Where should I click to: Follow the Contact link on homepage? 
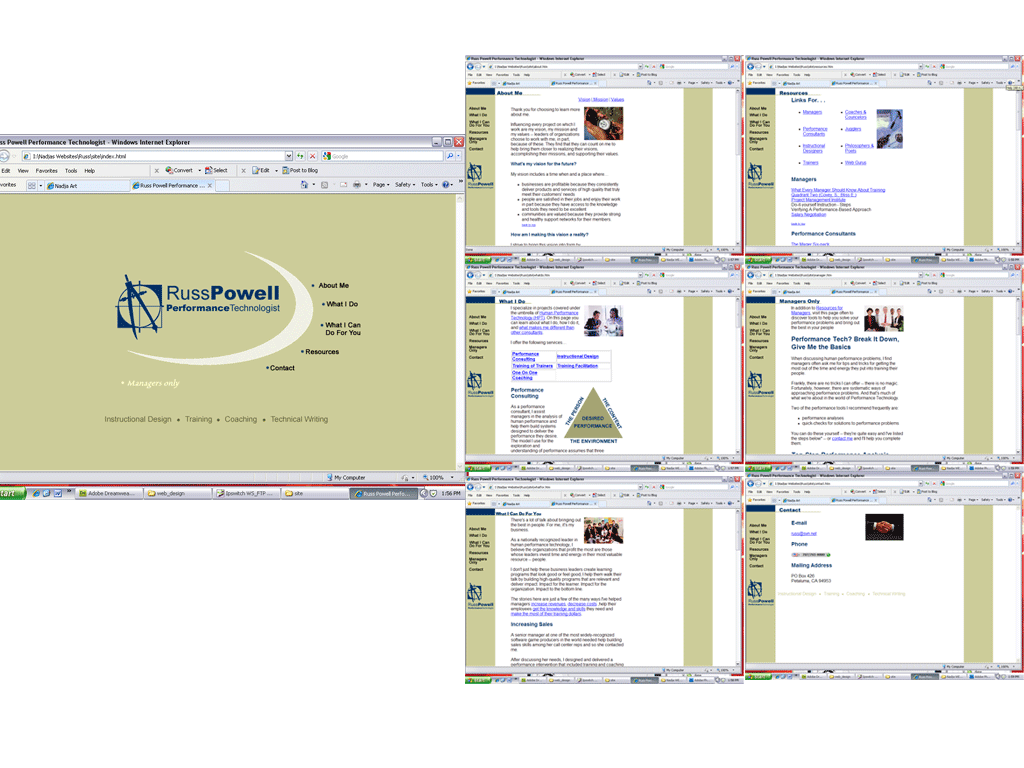pyautogui.click(x=282, y=368)
